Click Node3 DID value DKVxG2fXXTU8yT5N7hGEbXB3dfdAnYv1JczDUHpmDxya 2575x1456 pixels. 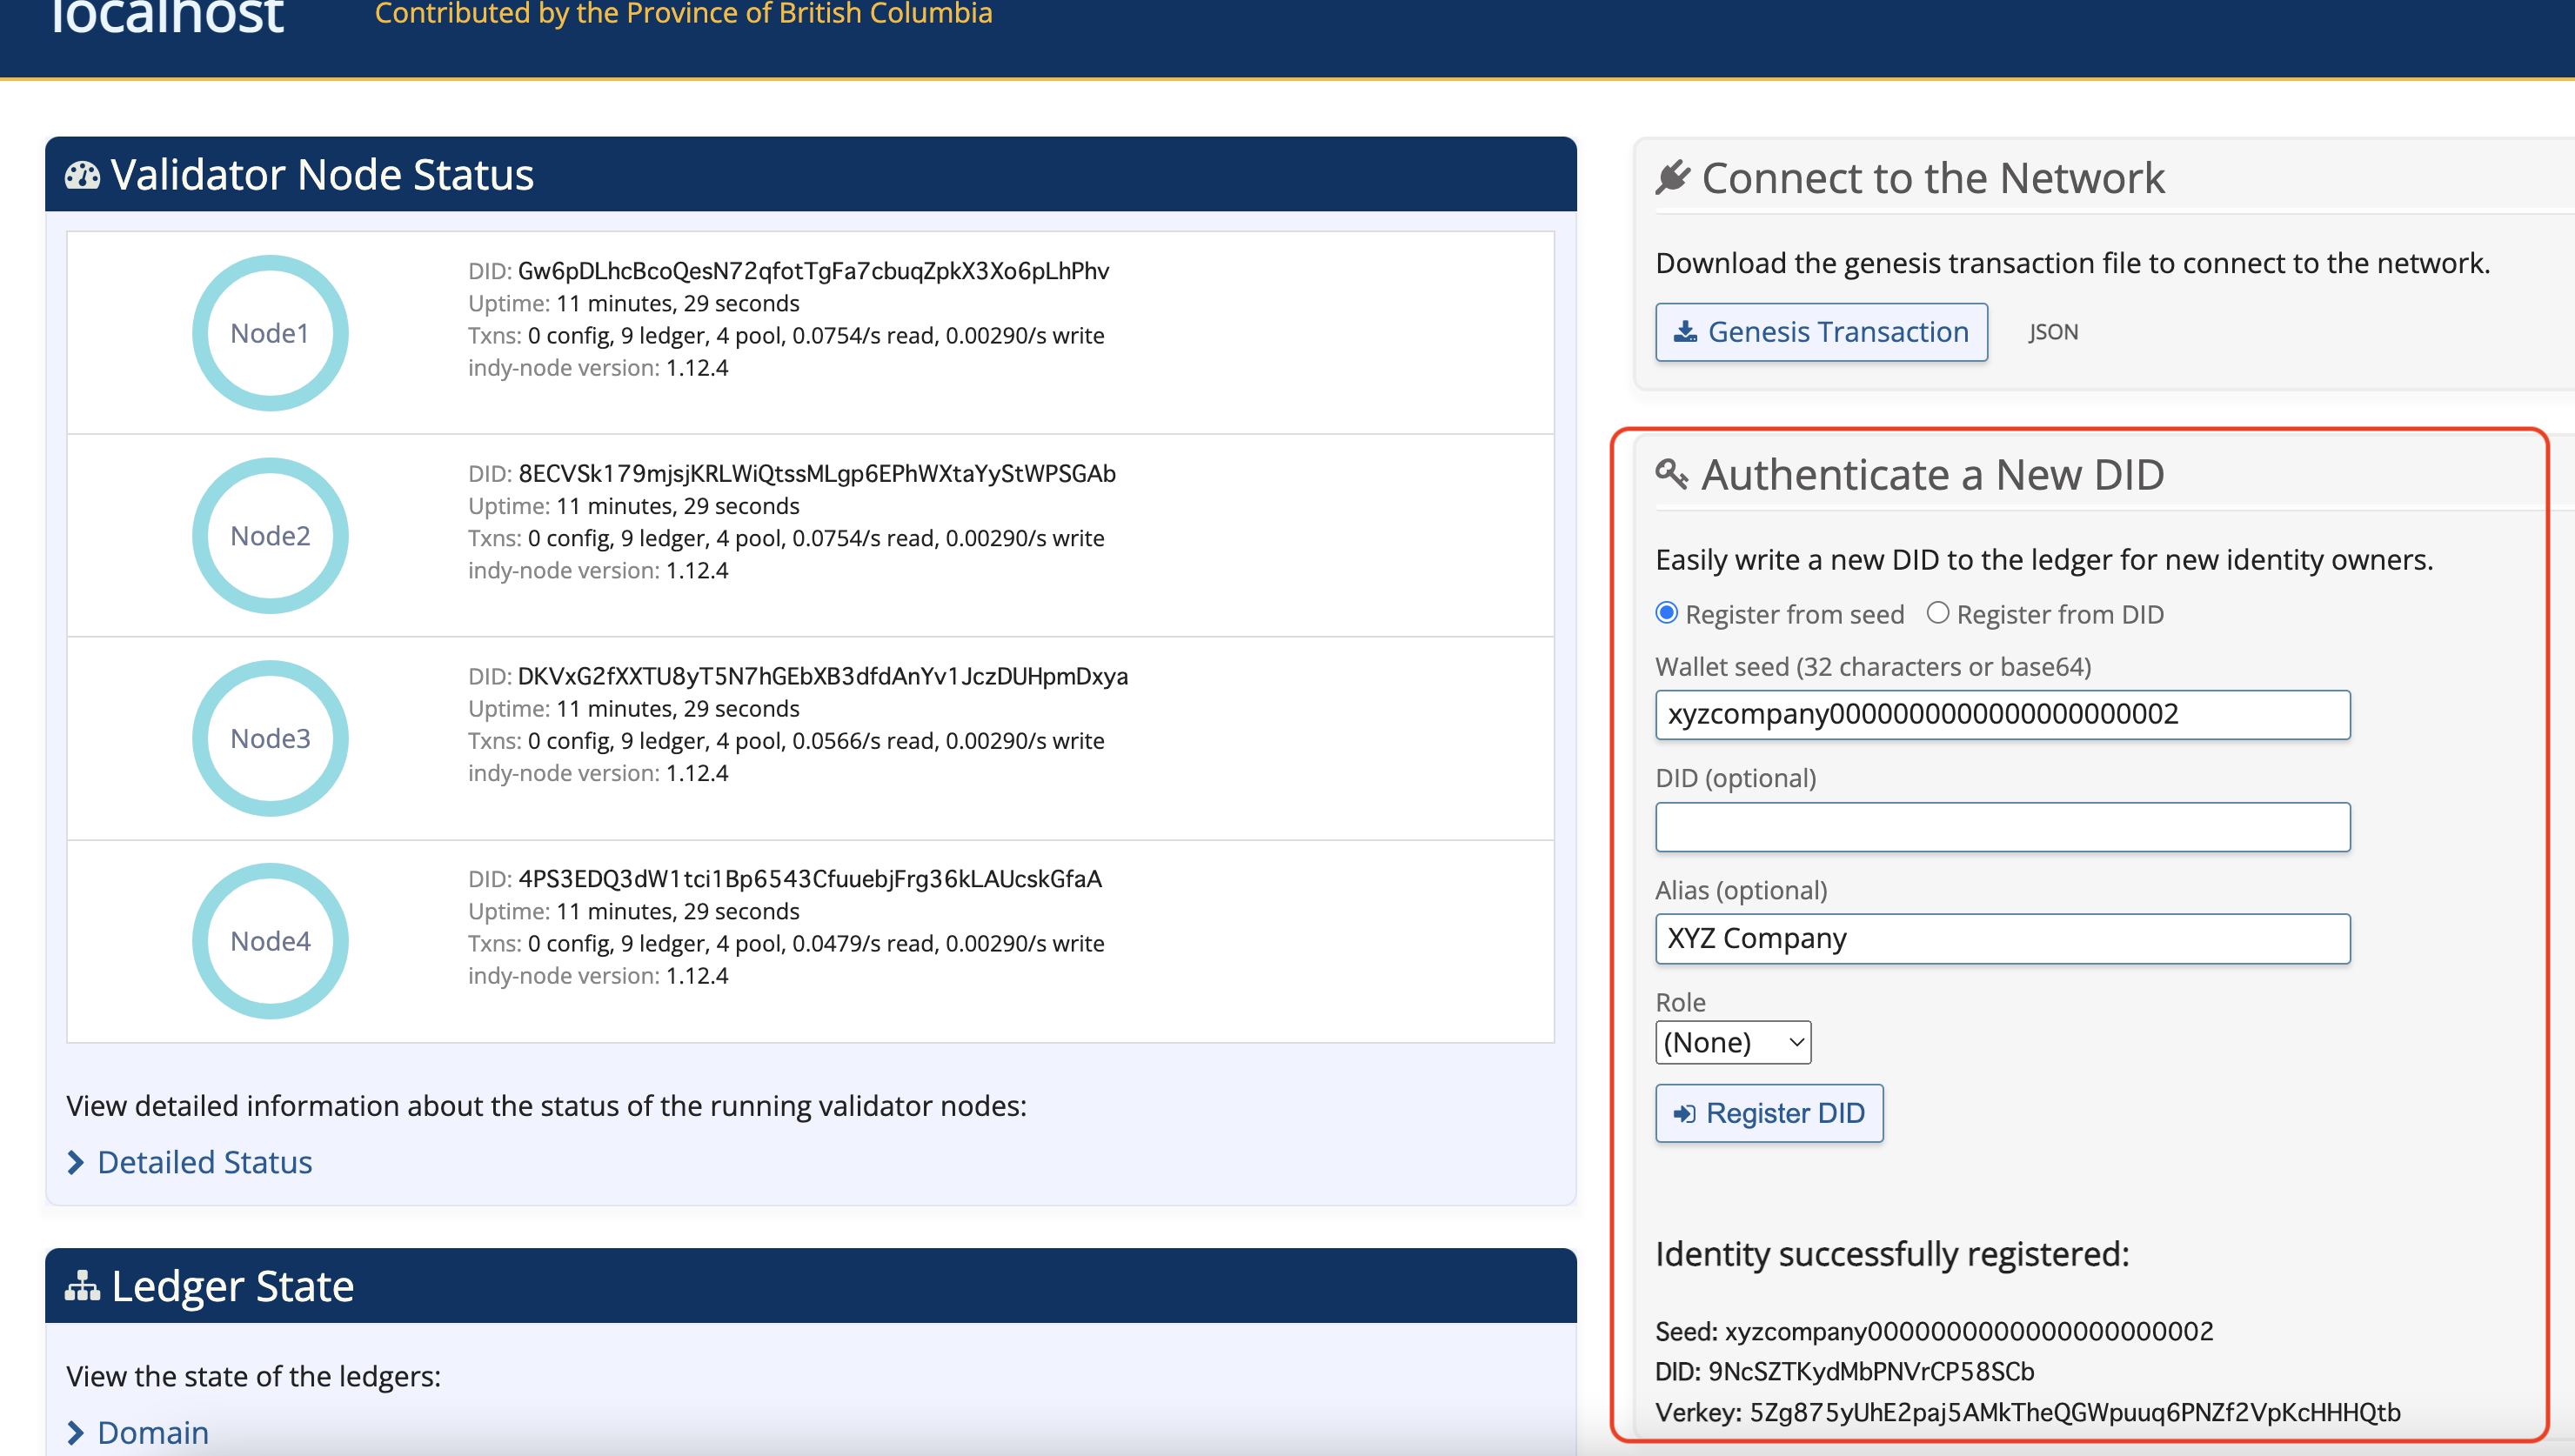tap(822, 676)
